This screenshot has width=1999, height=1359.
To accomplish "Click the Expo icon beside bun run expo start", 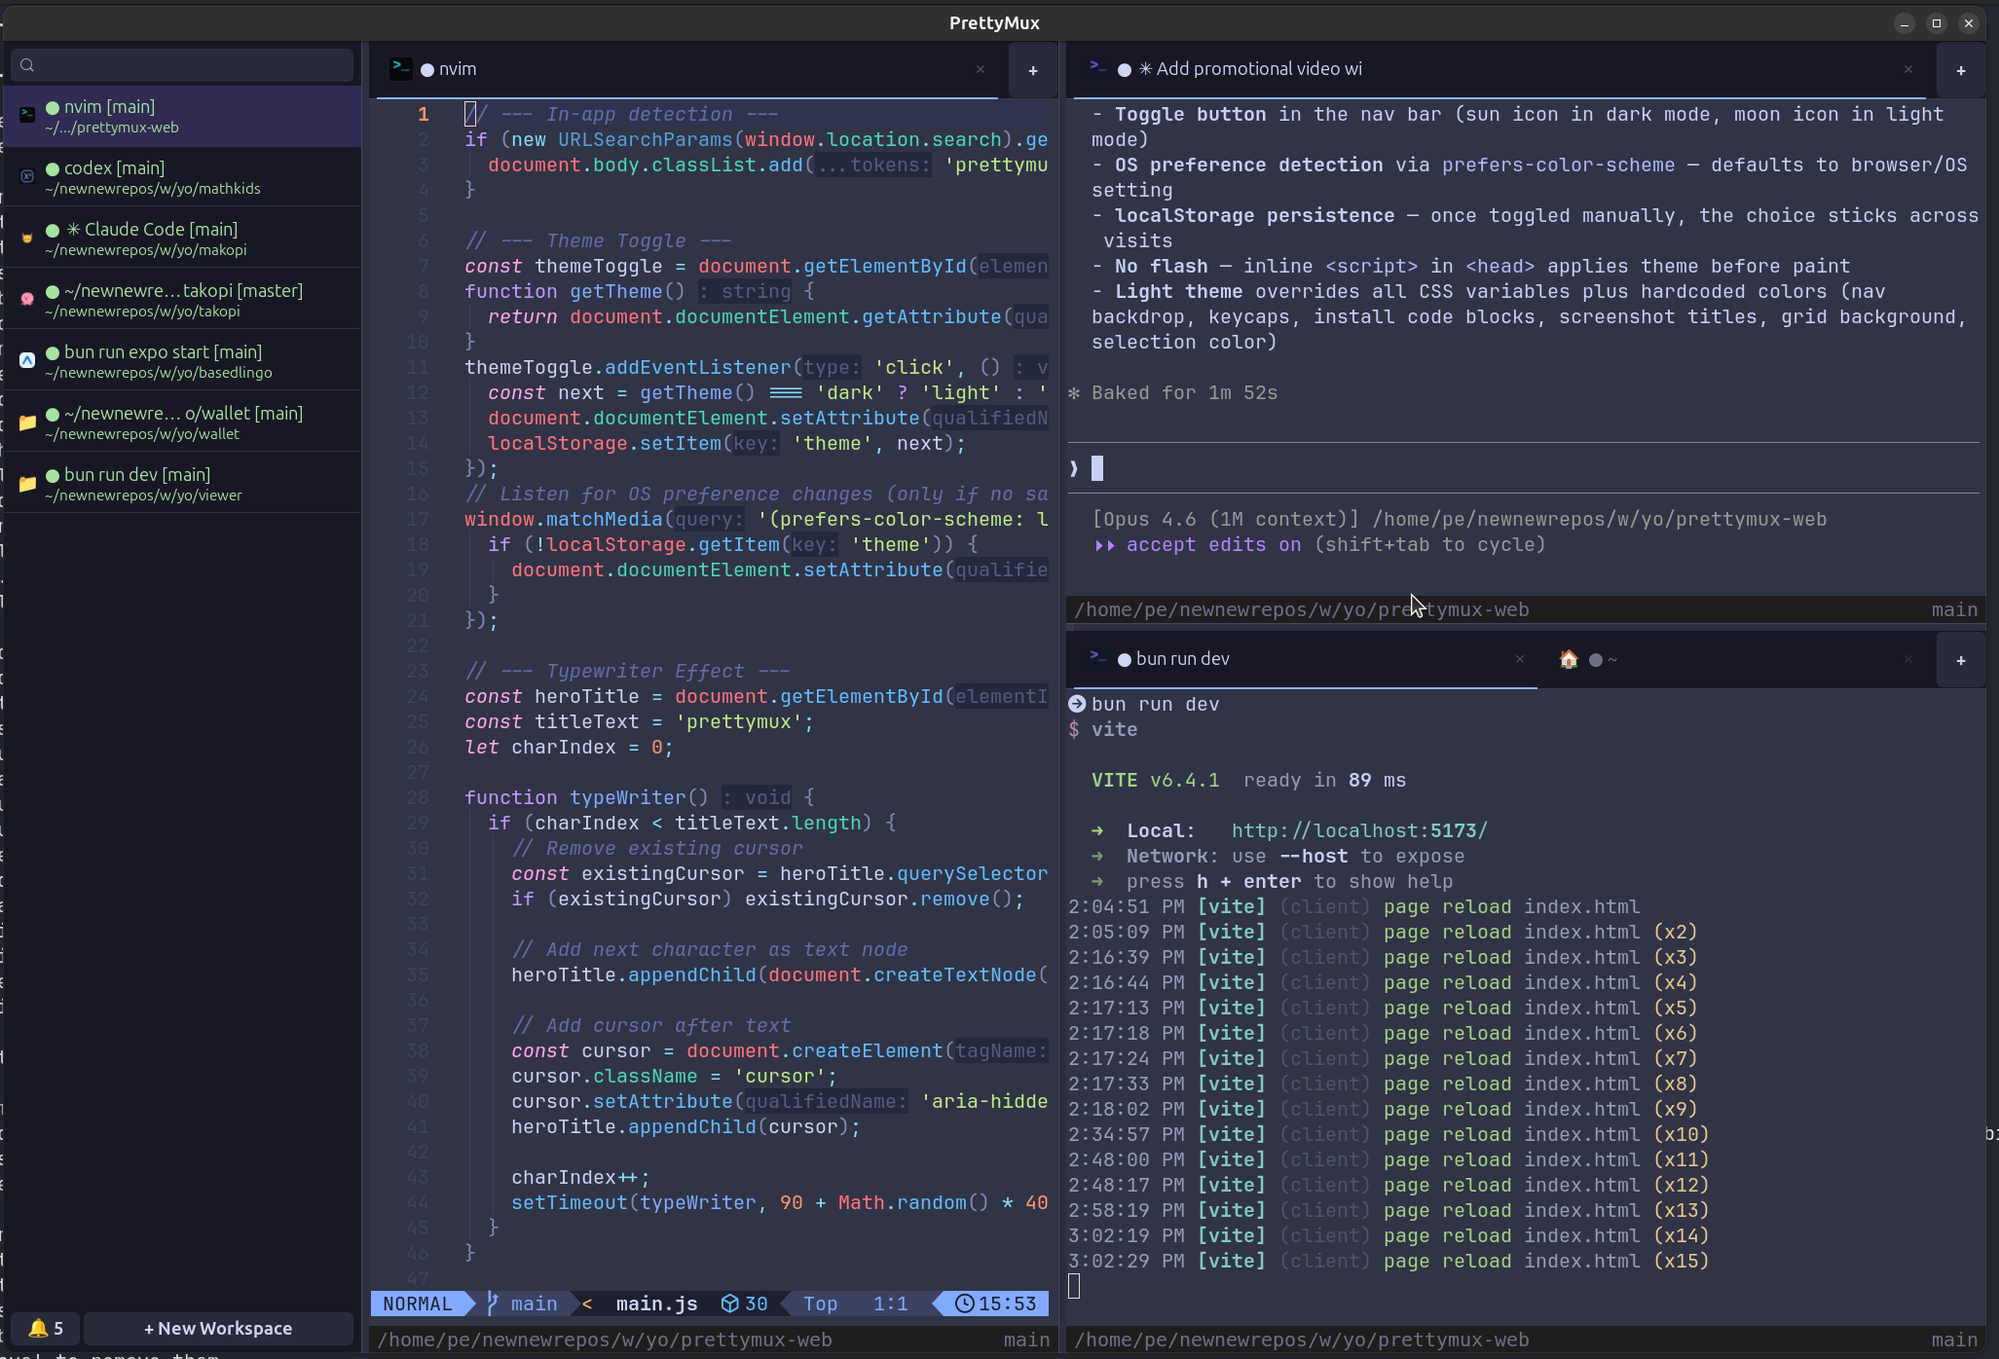I will tap(26, 360).
